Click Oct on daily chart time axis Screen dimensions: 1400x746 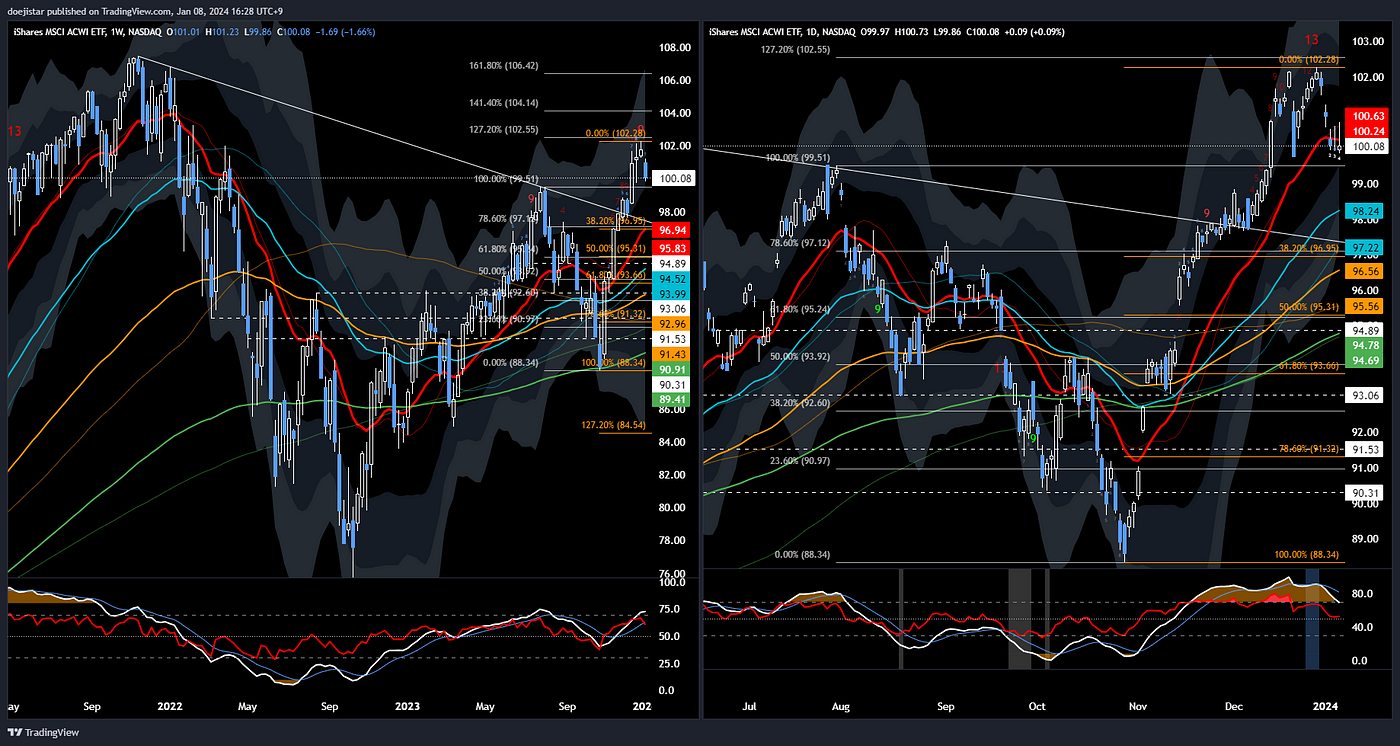[1037, 706]
